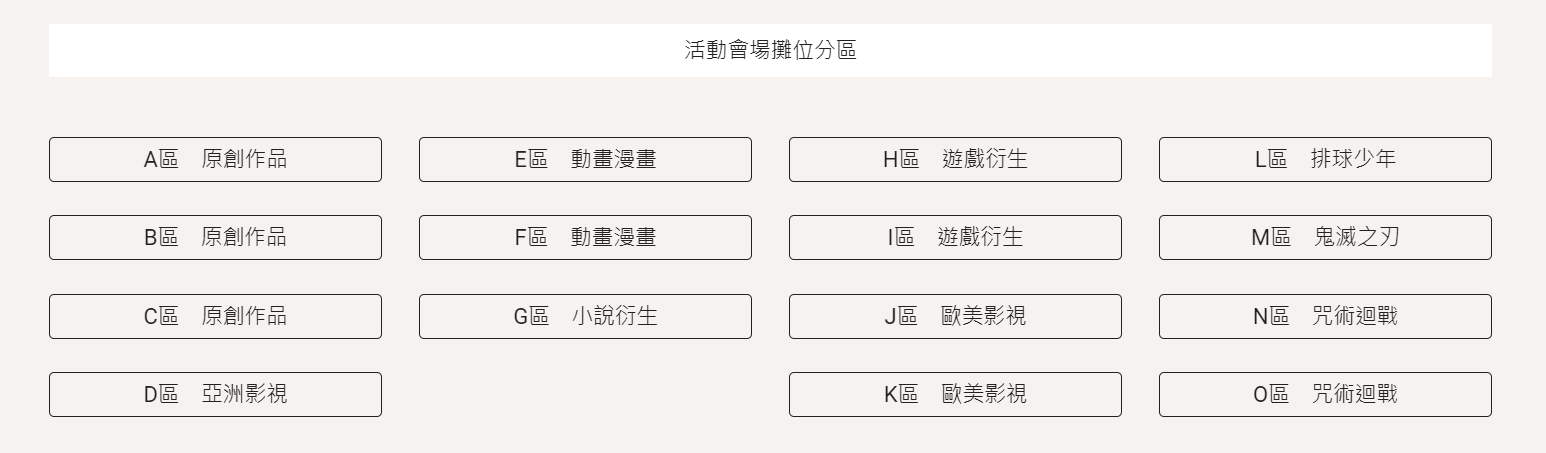Select L區 排球少年 zone

[1325, 159]
